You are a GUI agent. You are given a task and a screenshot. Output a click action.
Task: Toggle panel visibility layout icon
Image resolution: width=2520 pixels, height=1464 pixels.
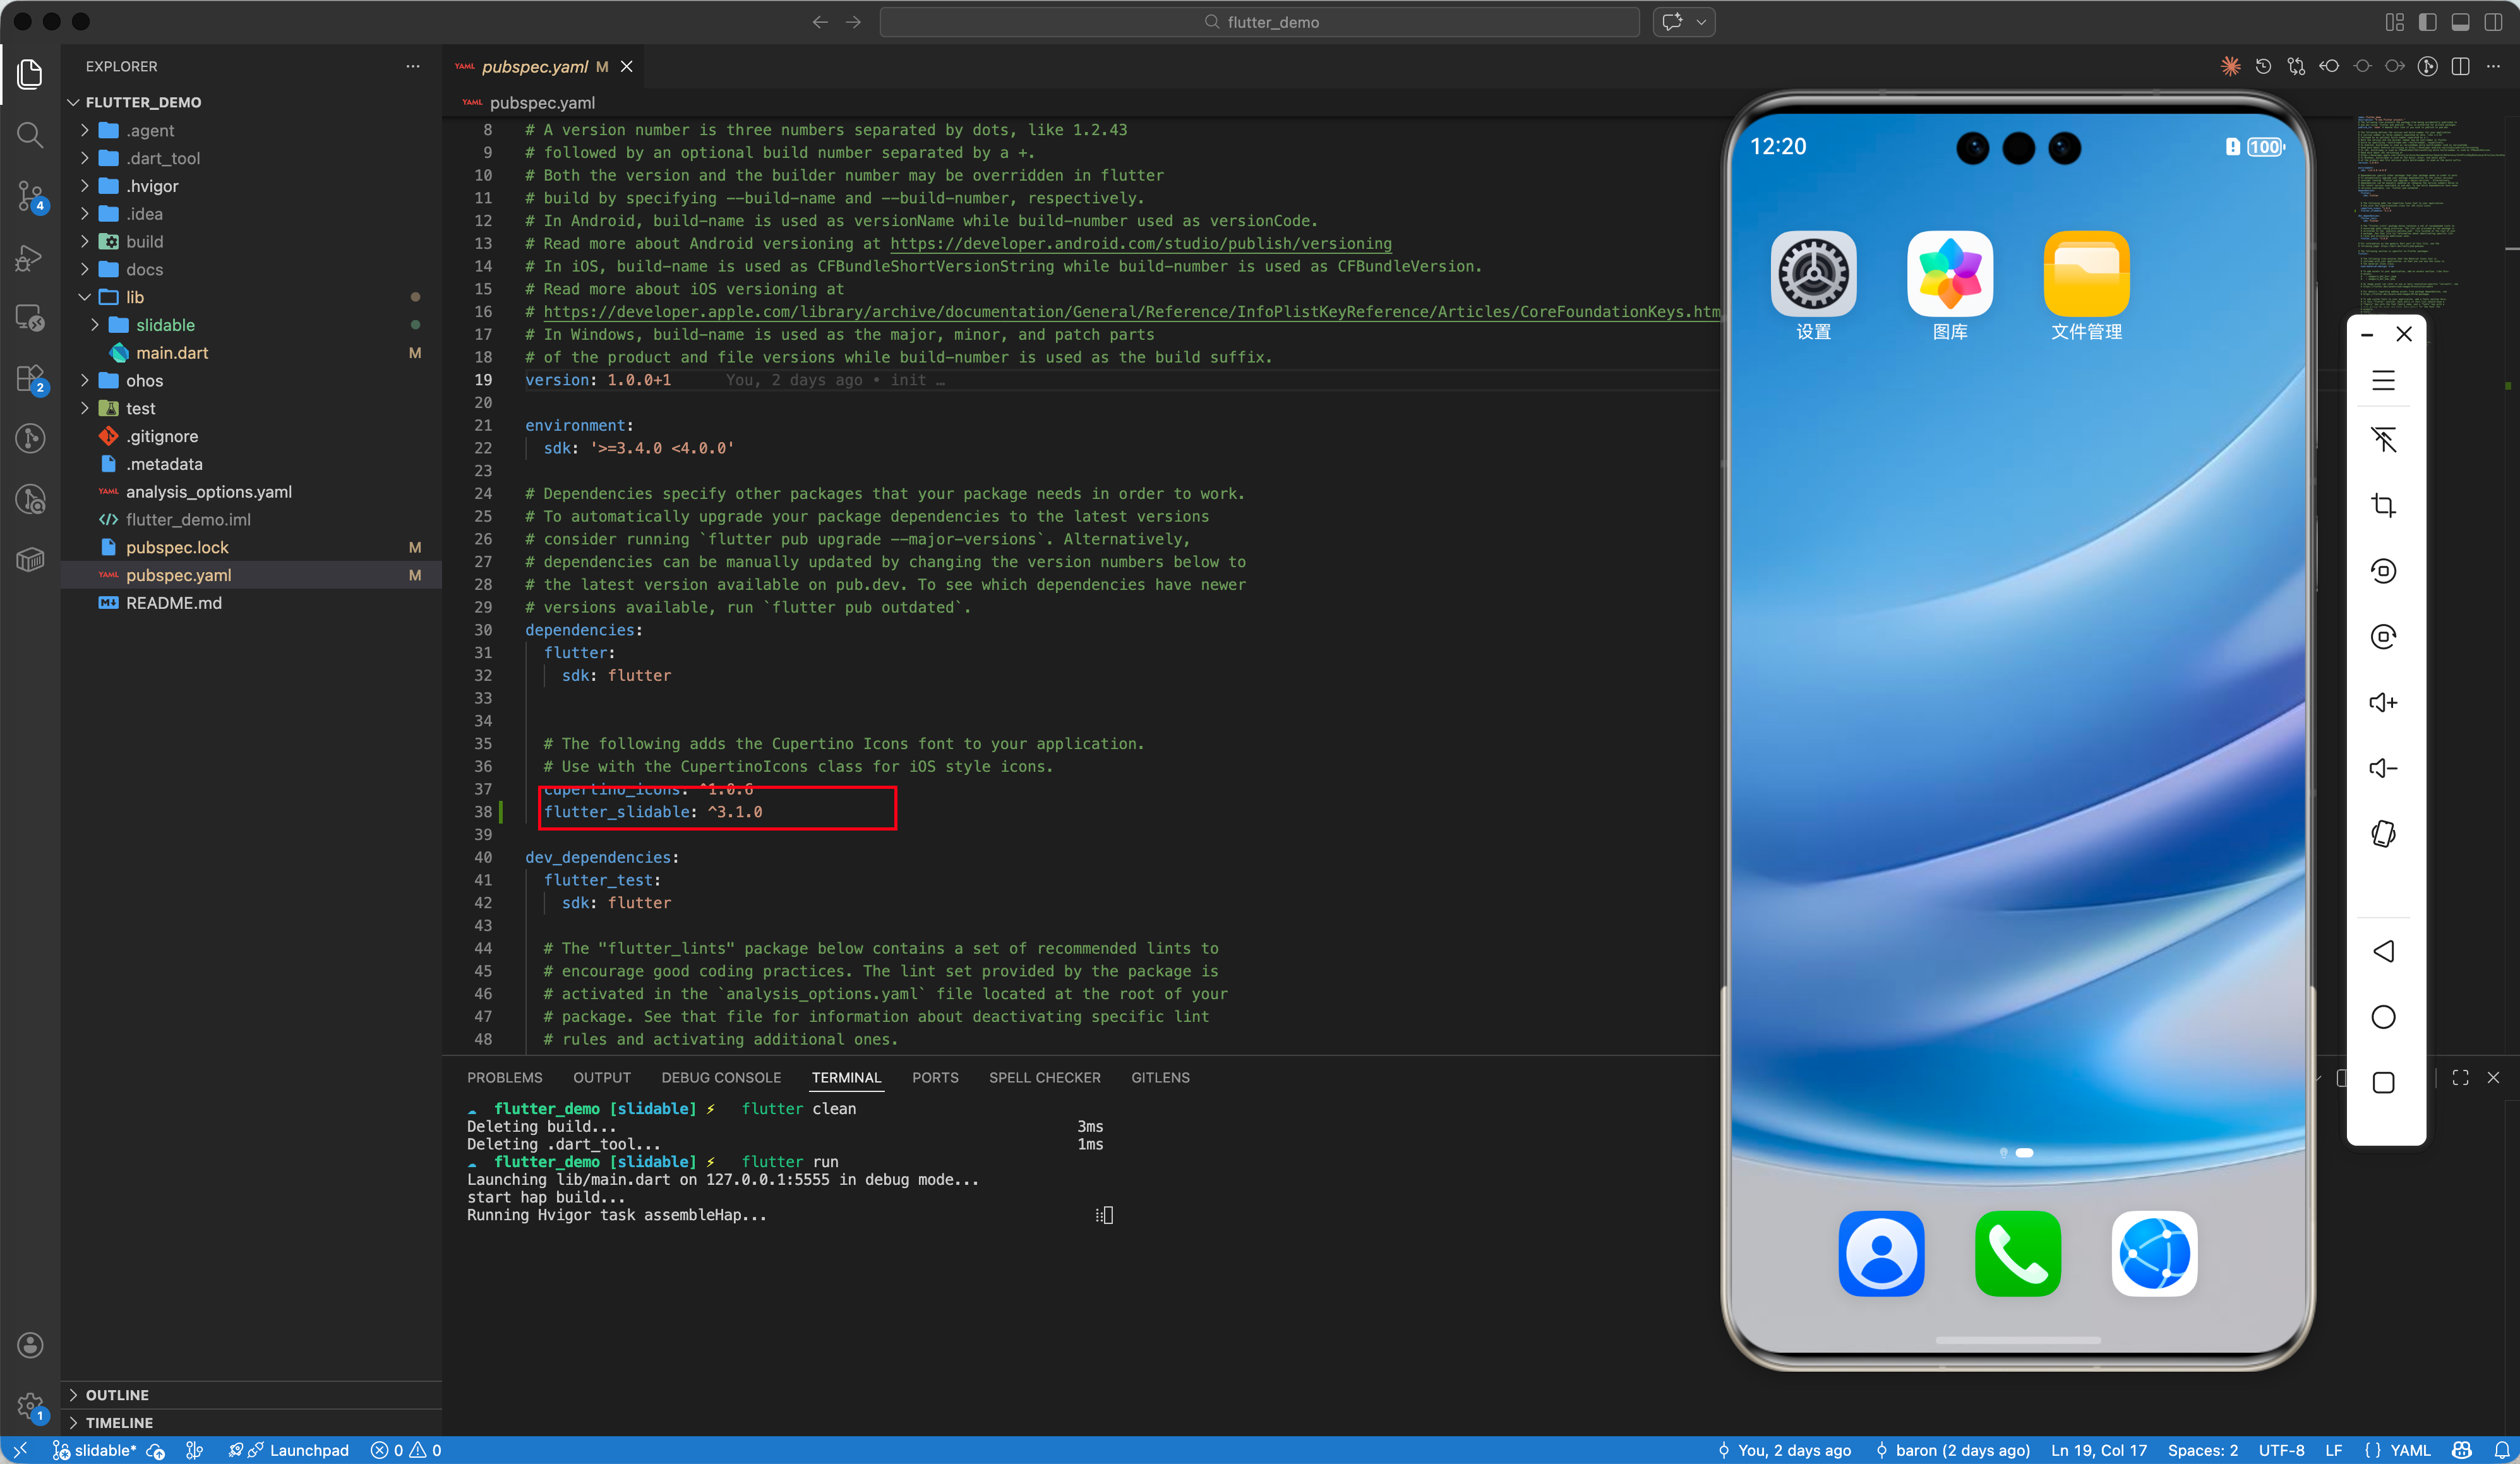coord(2460,22)
